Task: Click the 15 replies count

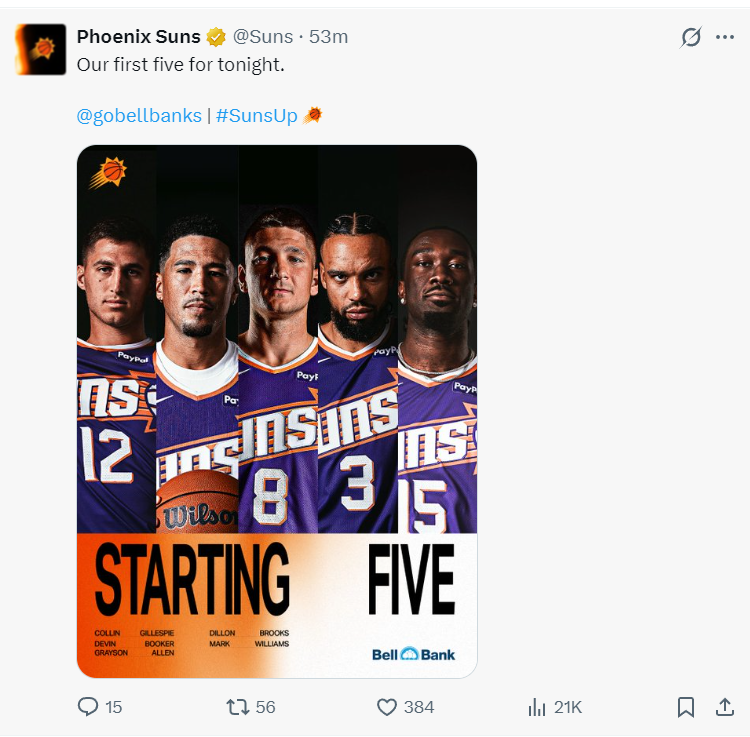Action: 113,707
